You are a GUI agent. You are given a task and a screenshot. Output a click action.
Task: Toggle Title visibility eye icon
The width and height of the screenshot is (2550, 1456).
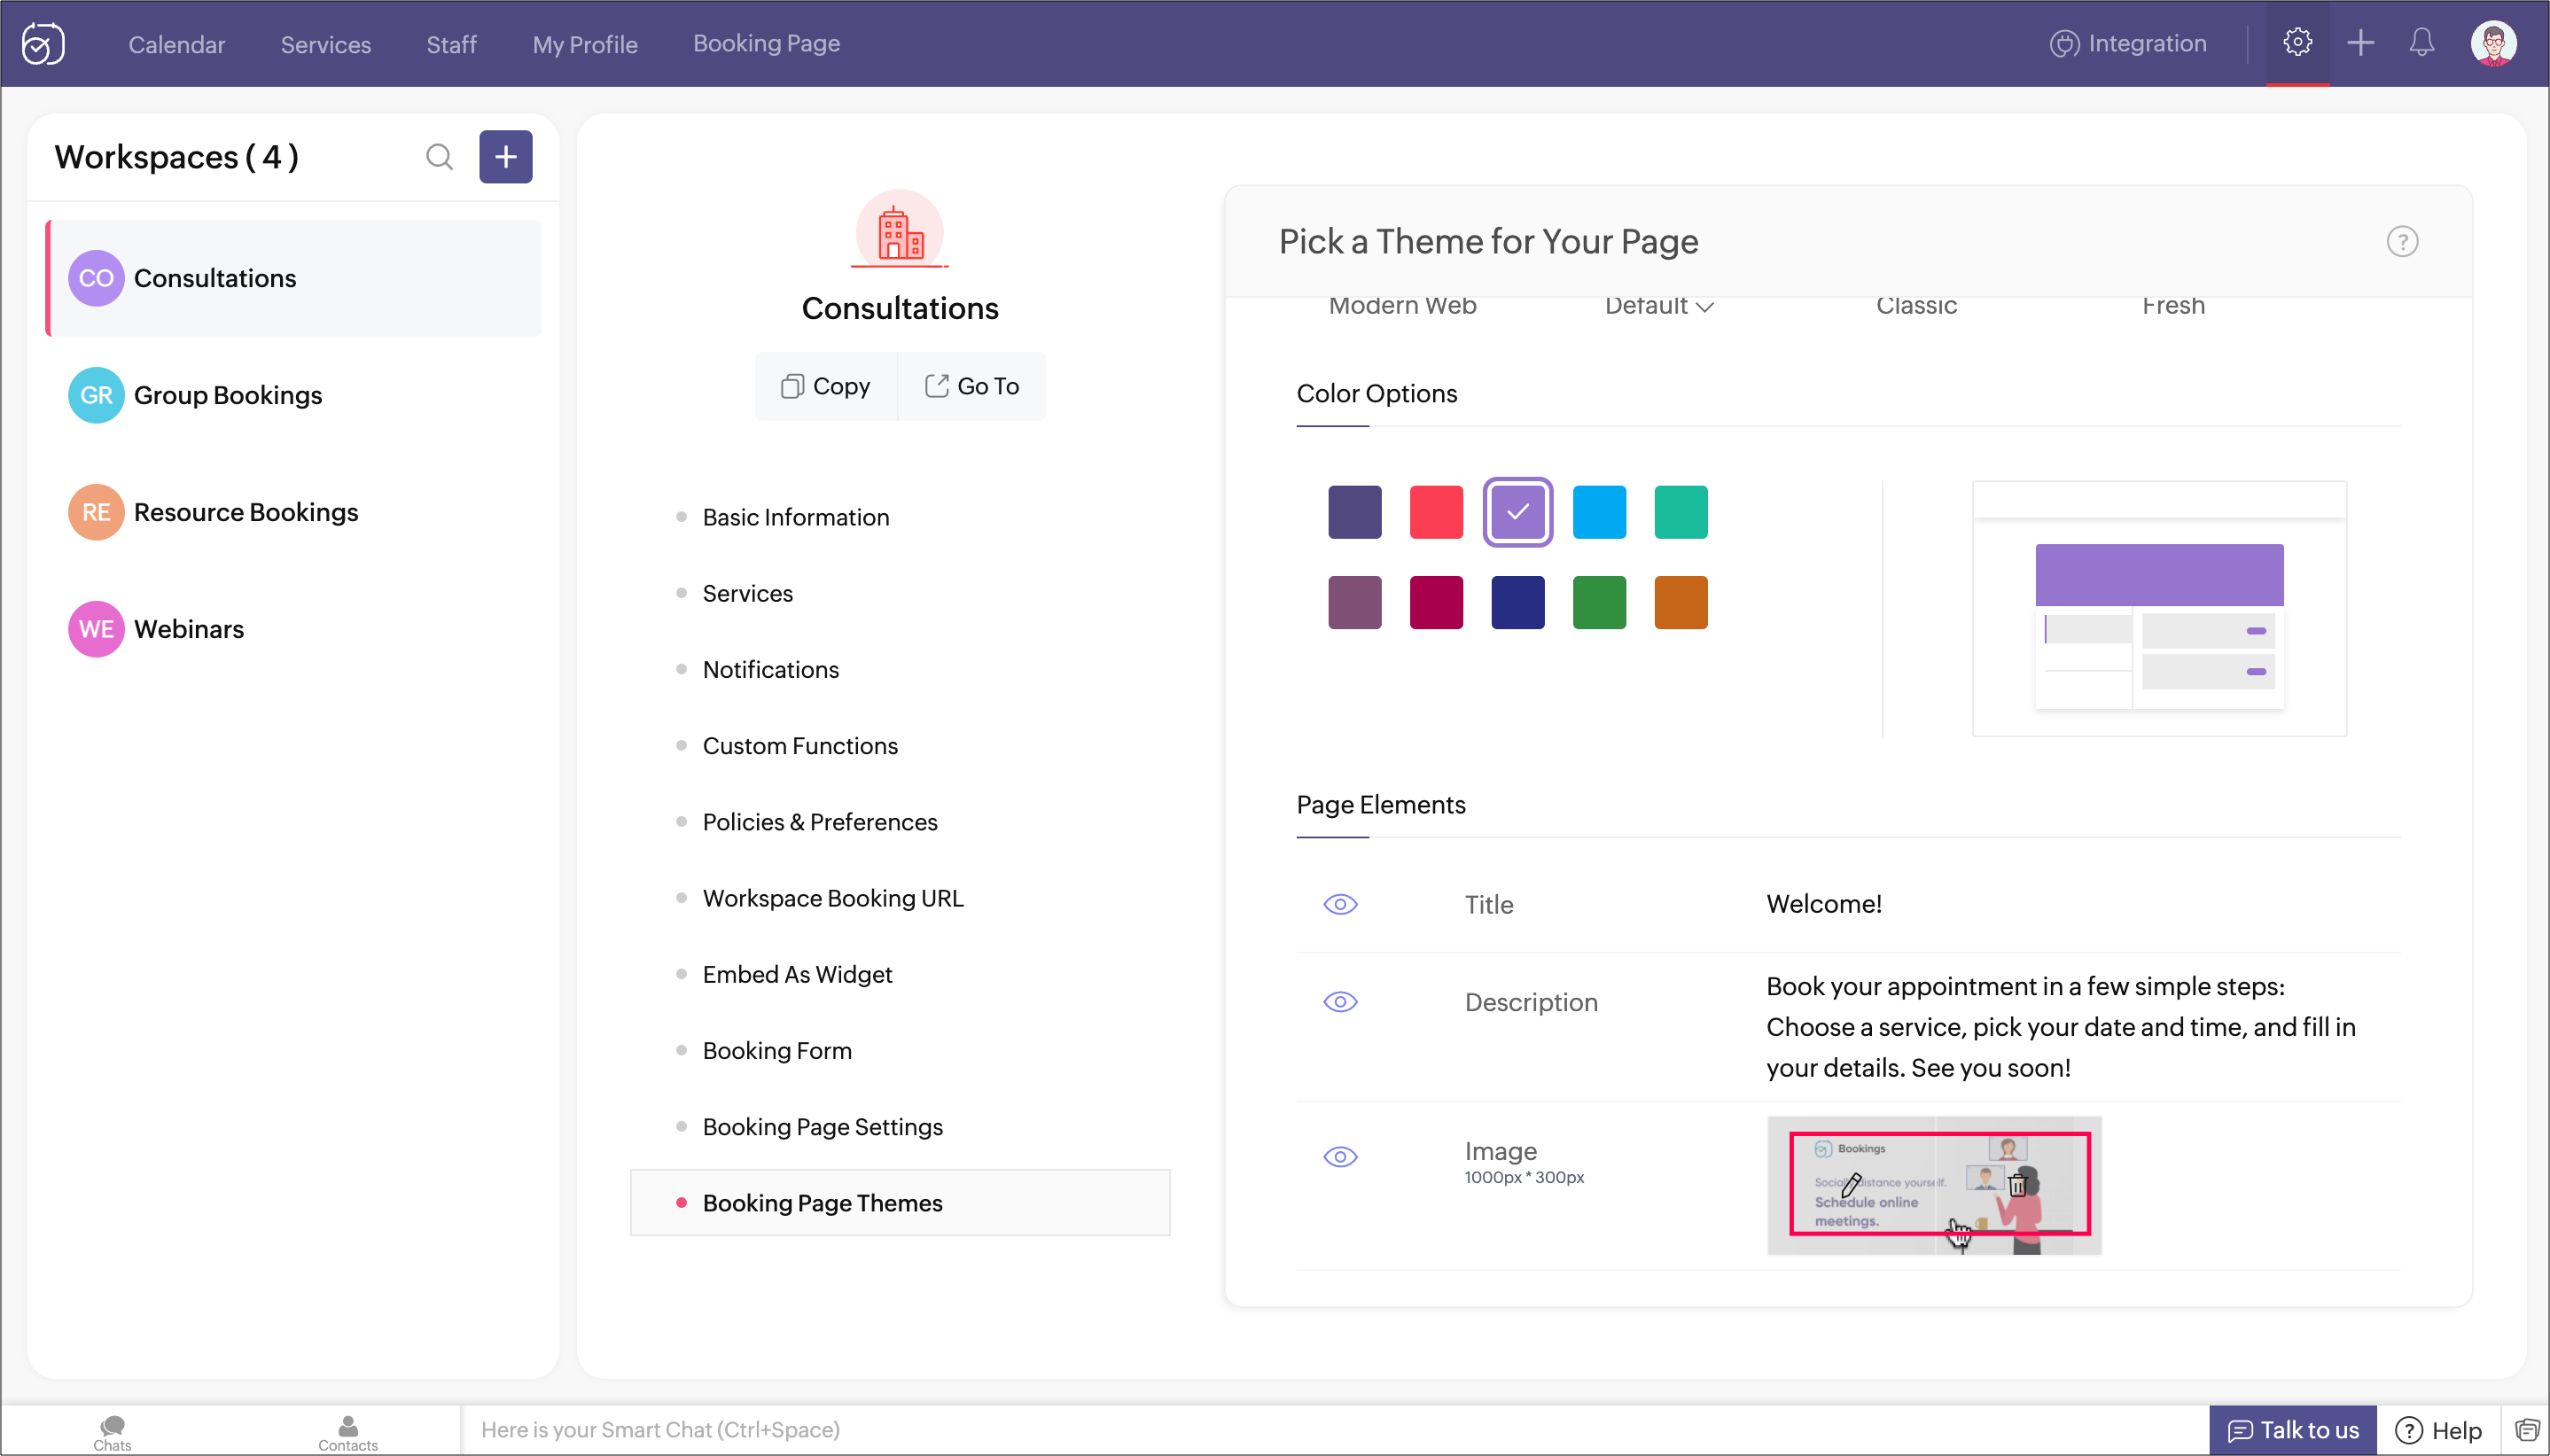1340,904
